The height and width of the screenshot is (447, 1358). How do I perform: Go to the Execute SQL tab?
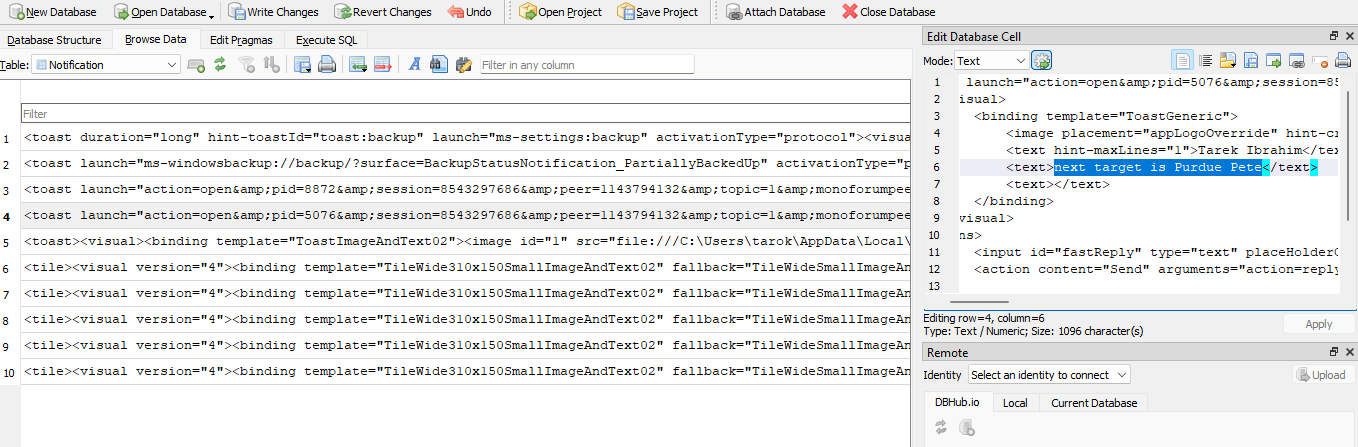pos(326,40)
